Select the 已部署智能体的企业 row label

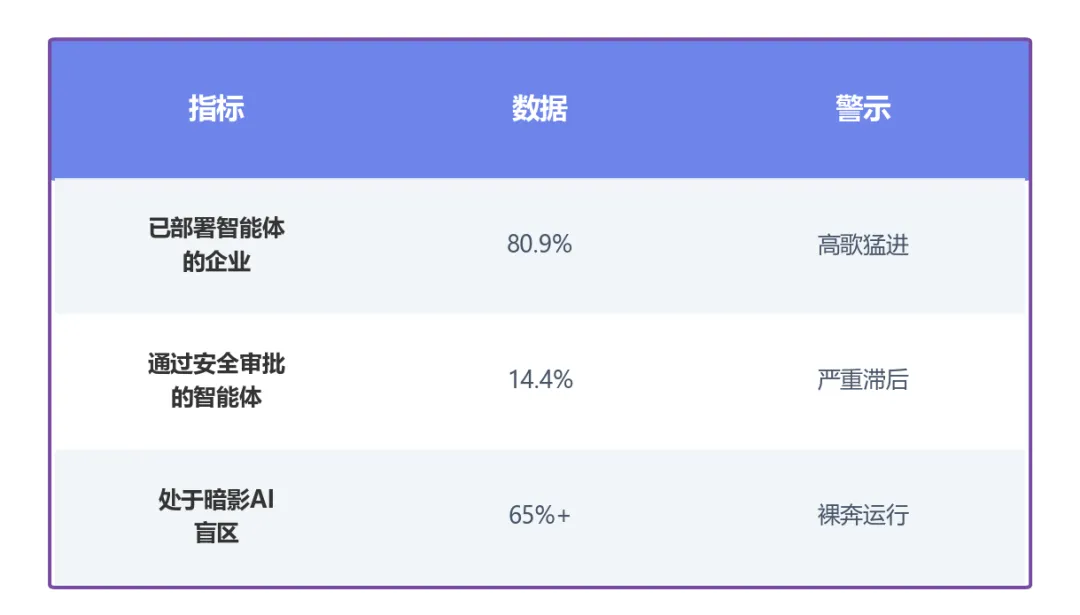(216, 245)
